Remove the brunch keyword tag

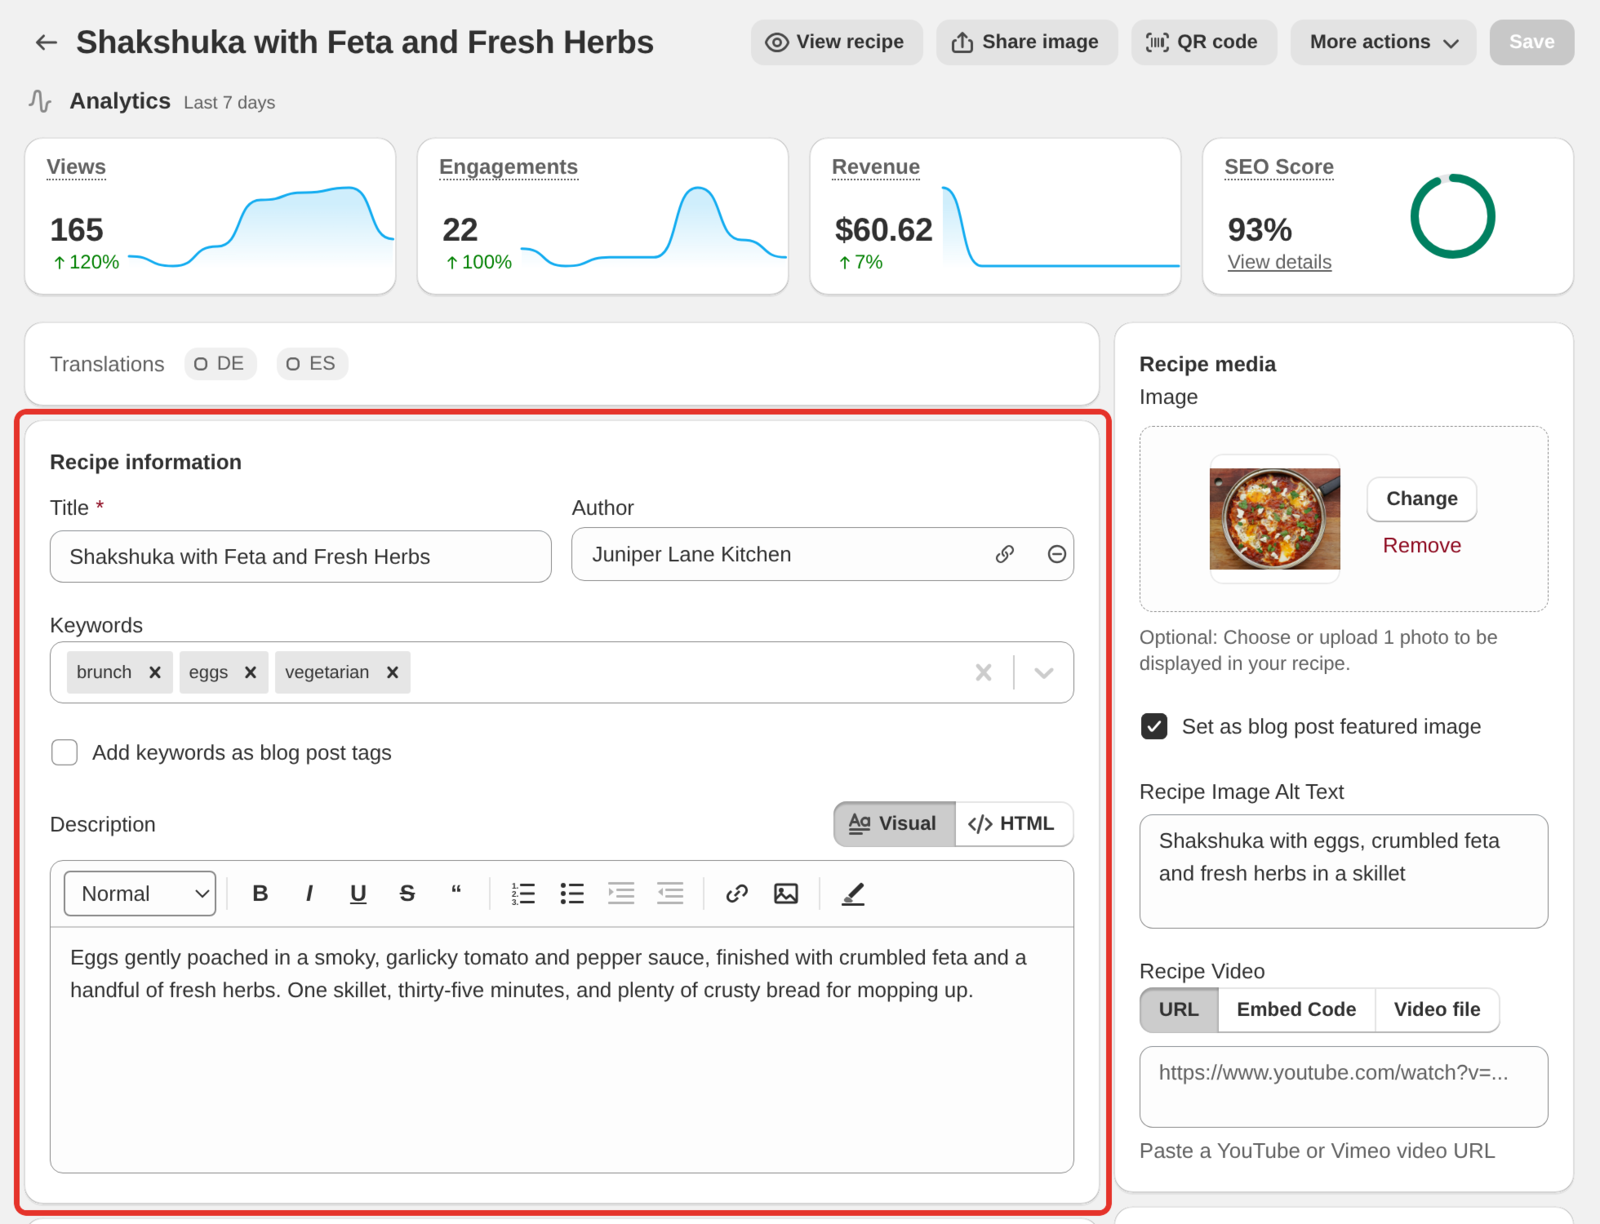155,672
